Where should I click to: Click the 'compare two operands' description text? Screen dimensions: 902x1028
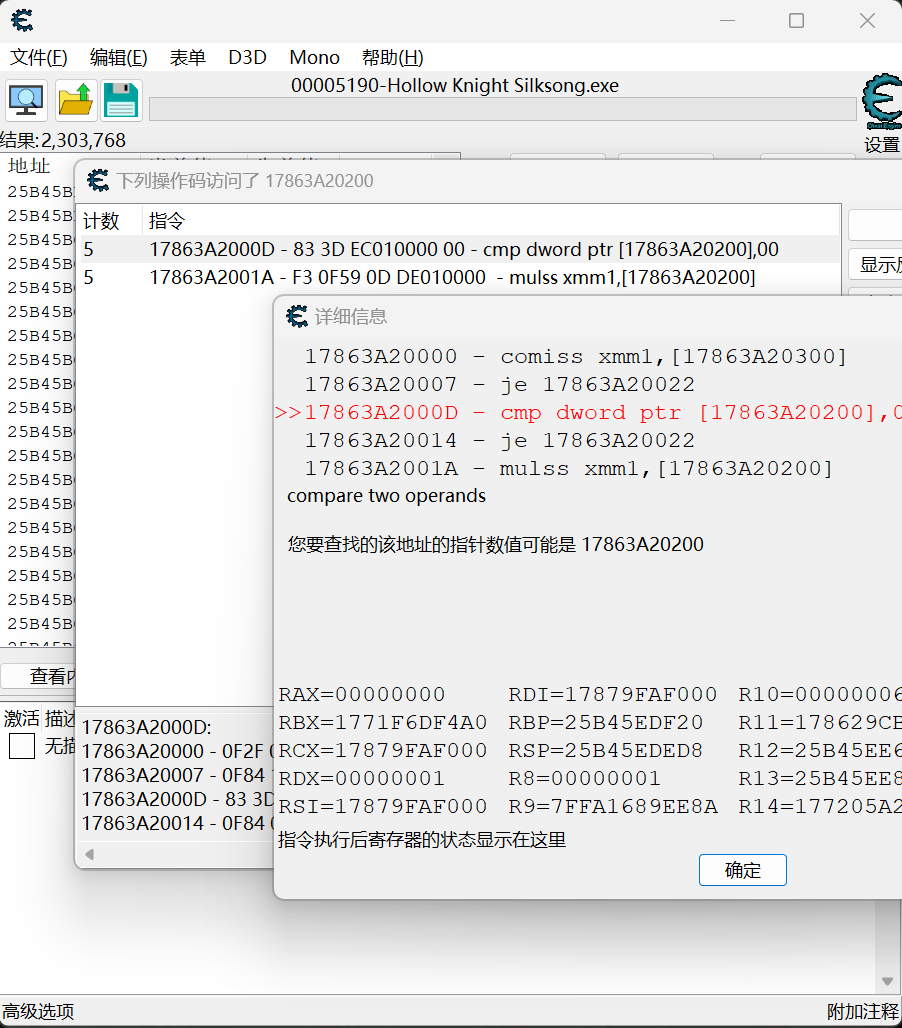386,496
